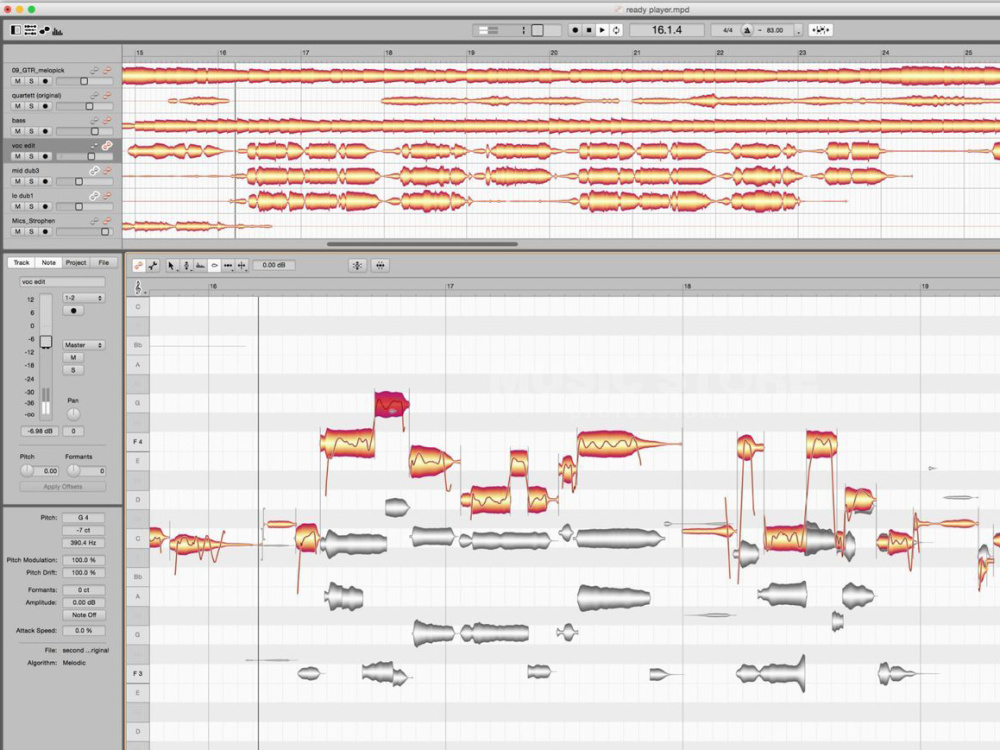Image resolution: width=1000 pixels, height=750 pixels.
Task: Open the mixer view icon
Action: point(30,30)
